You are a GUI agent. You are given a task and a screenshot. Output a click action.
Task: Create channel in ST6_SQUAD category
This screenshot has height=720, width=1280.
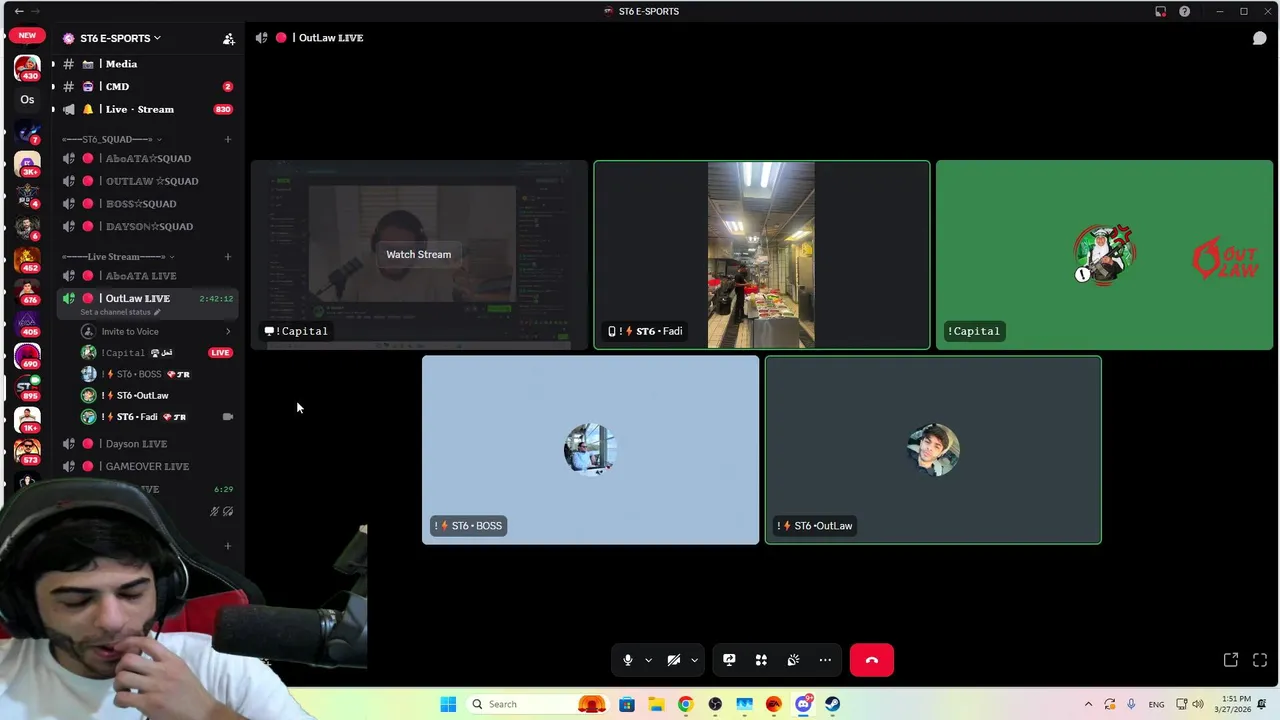point(228,139)
